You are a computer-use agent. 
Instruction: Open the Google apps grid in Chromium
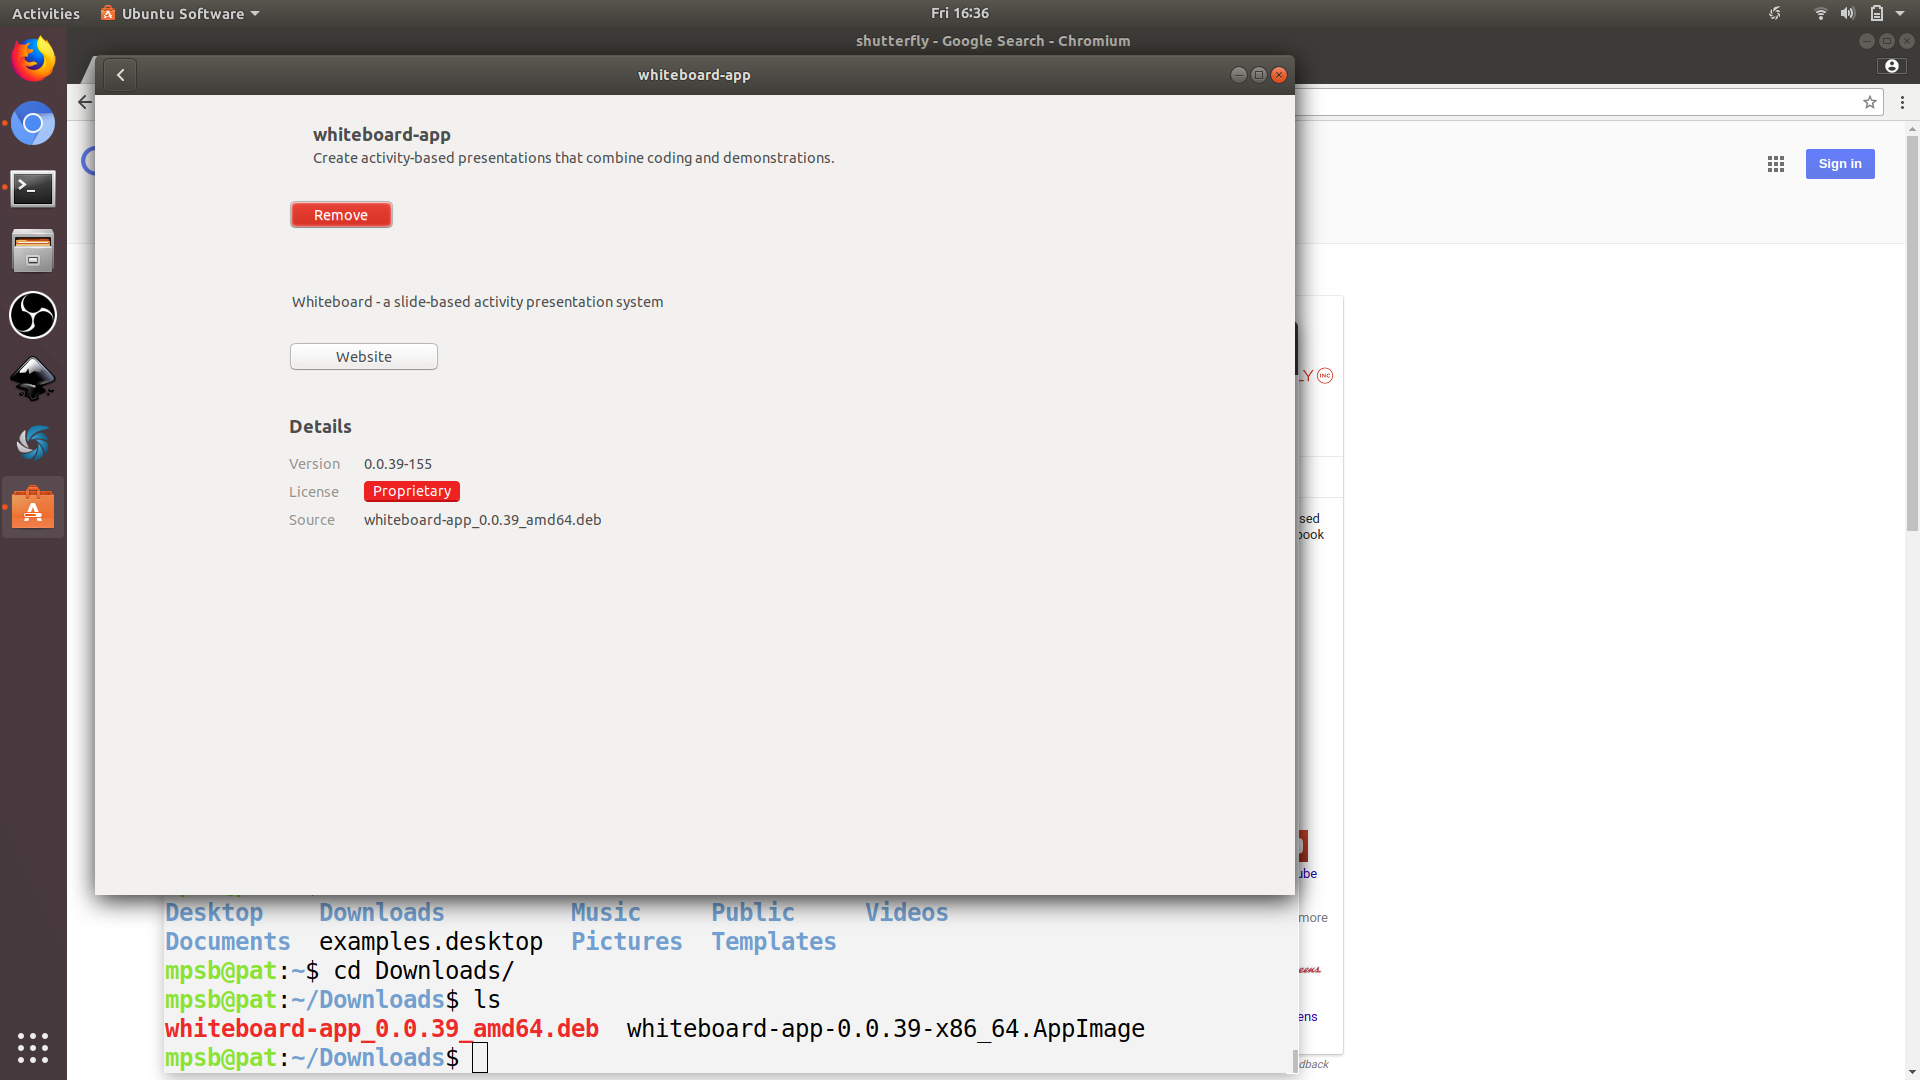pos(1776,164)
